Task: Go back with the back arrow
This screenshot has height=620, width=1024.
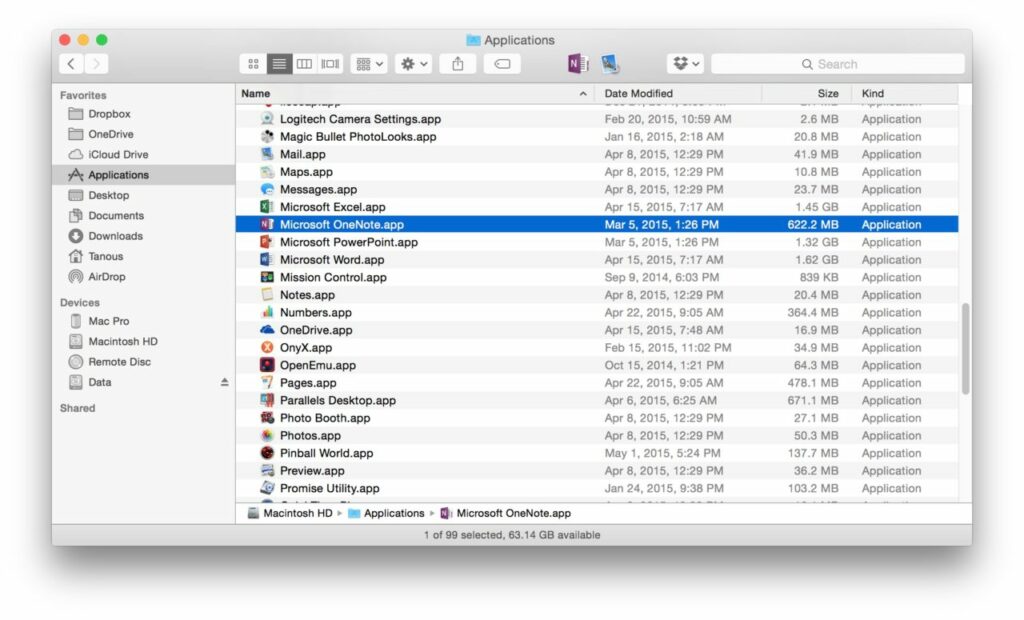Action: (x=71, y=63)
